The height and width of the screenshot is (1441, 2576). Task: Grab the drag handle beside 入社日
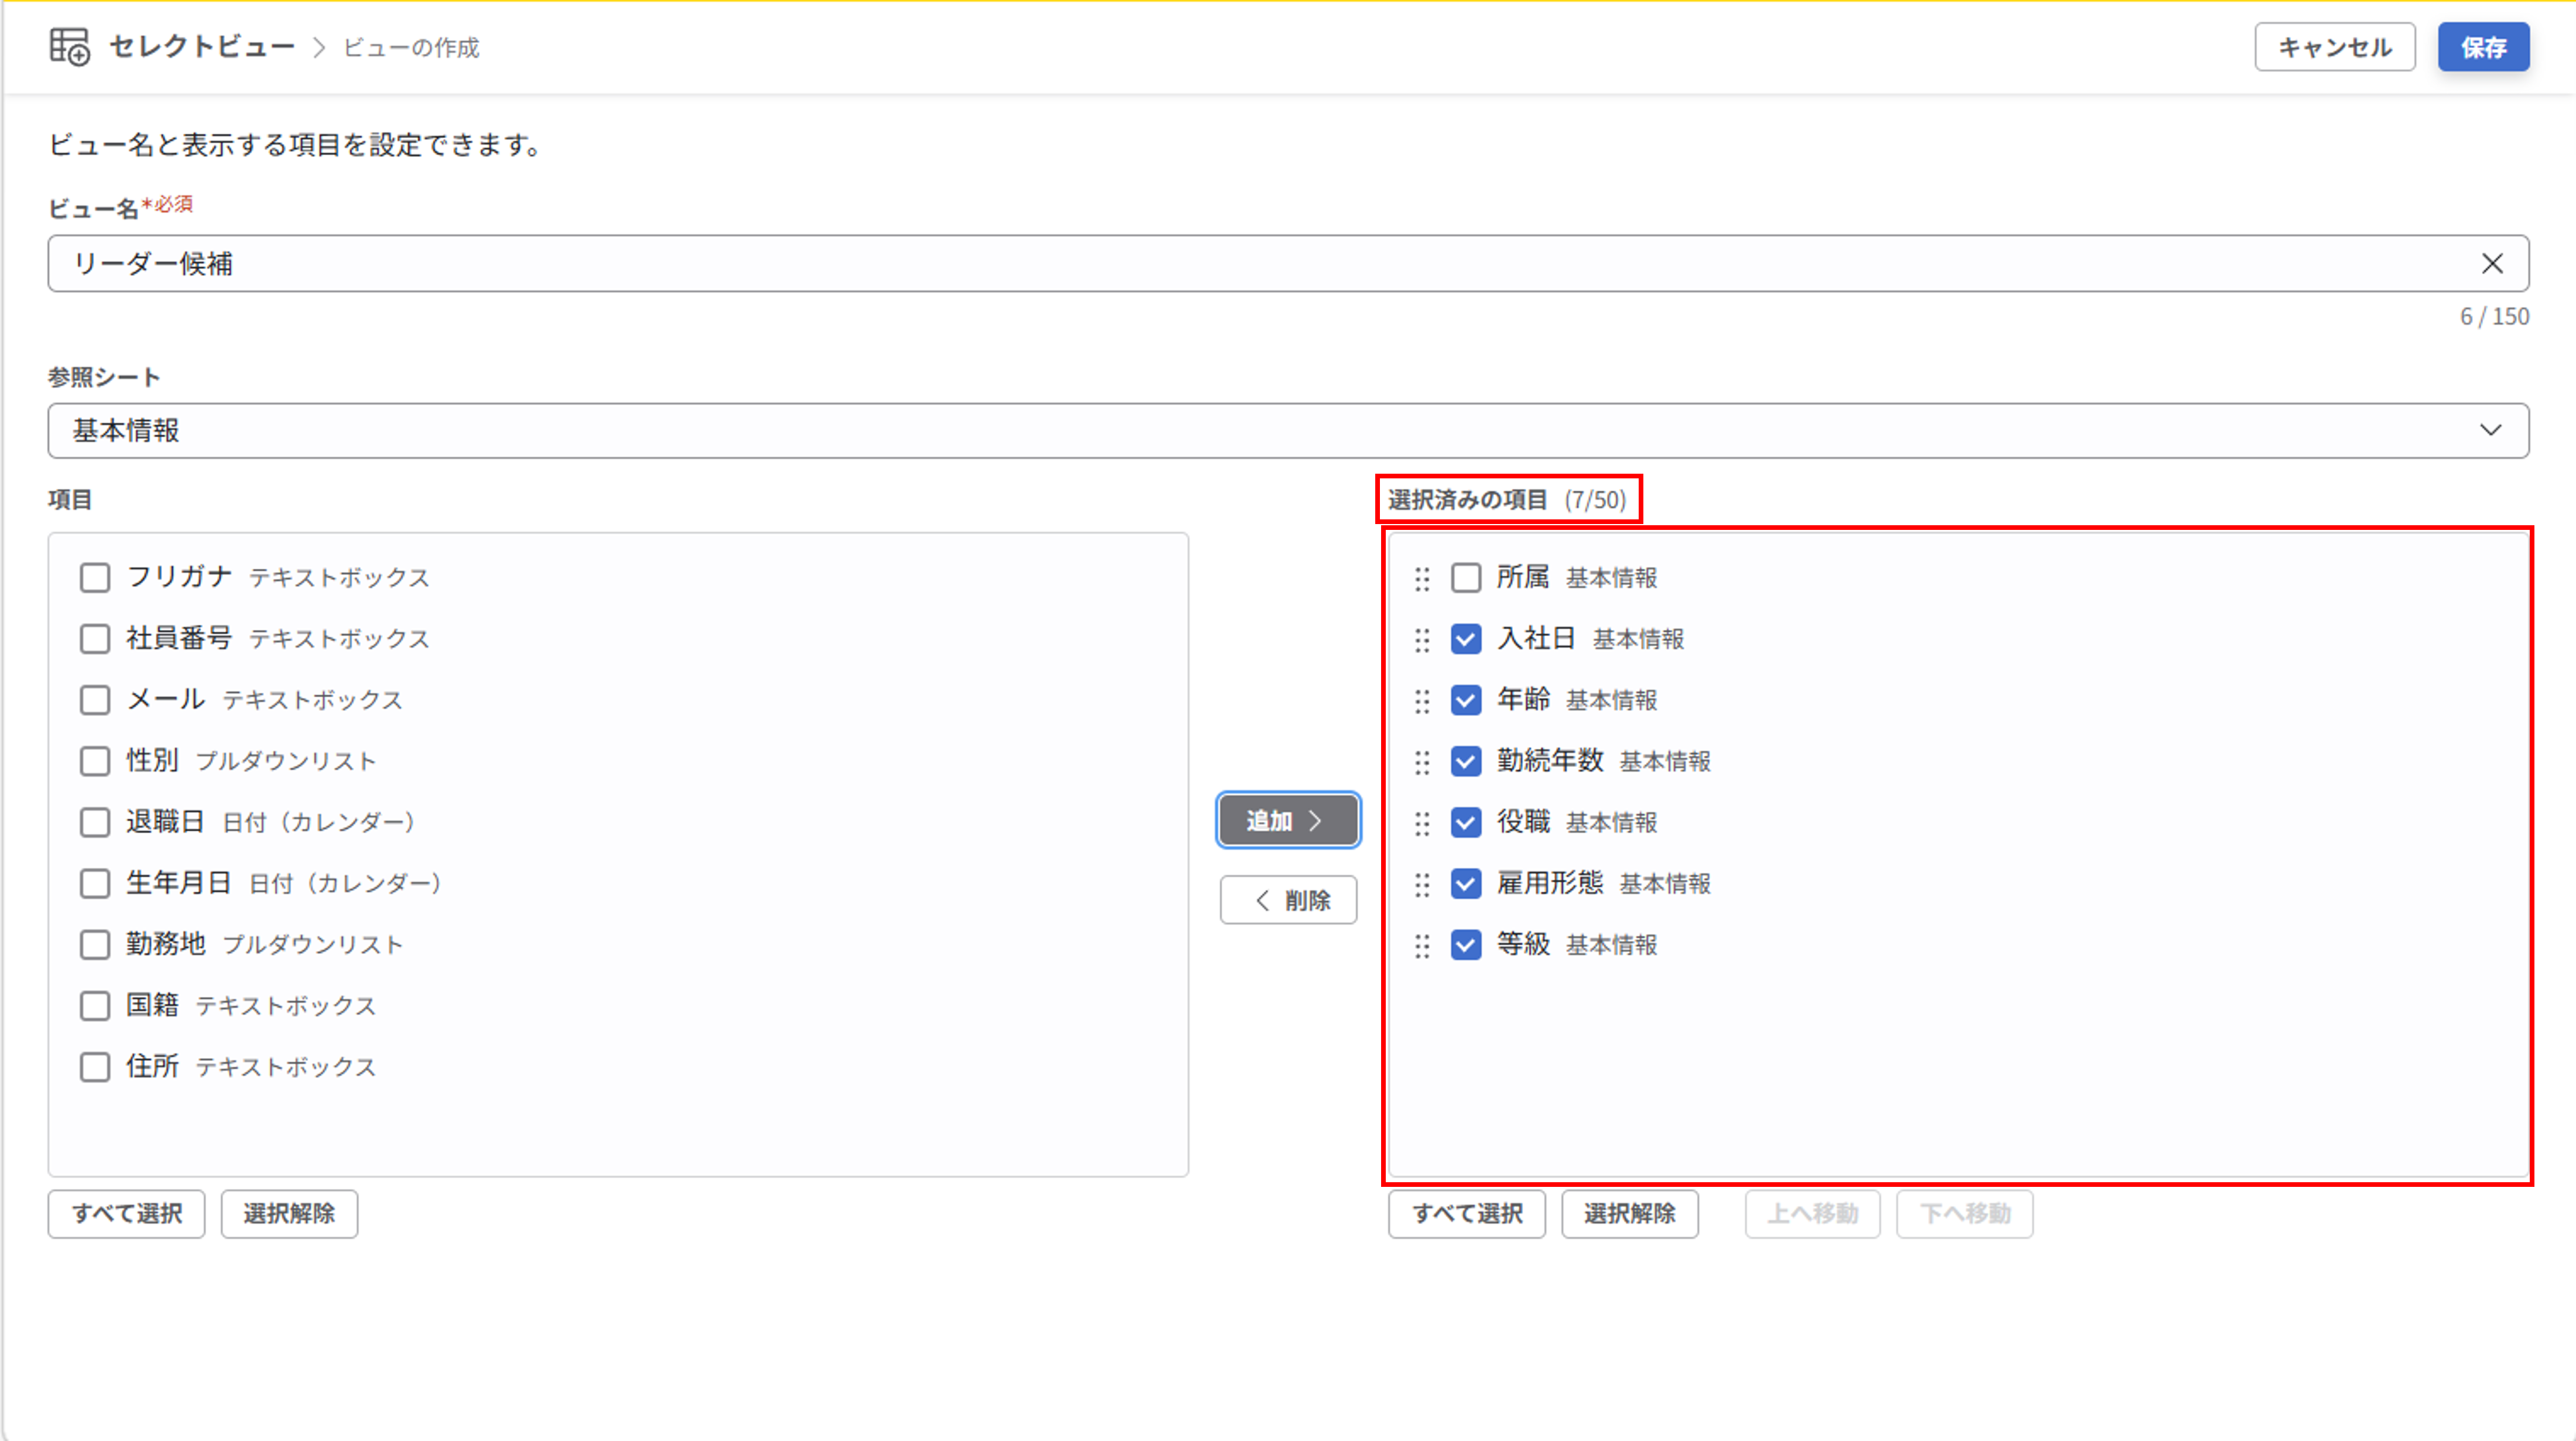click(x=1422, y=640)
